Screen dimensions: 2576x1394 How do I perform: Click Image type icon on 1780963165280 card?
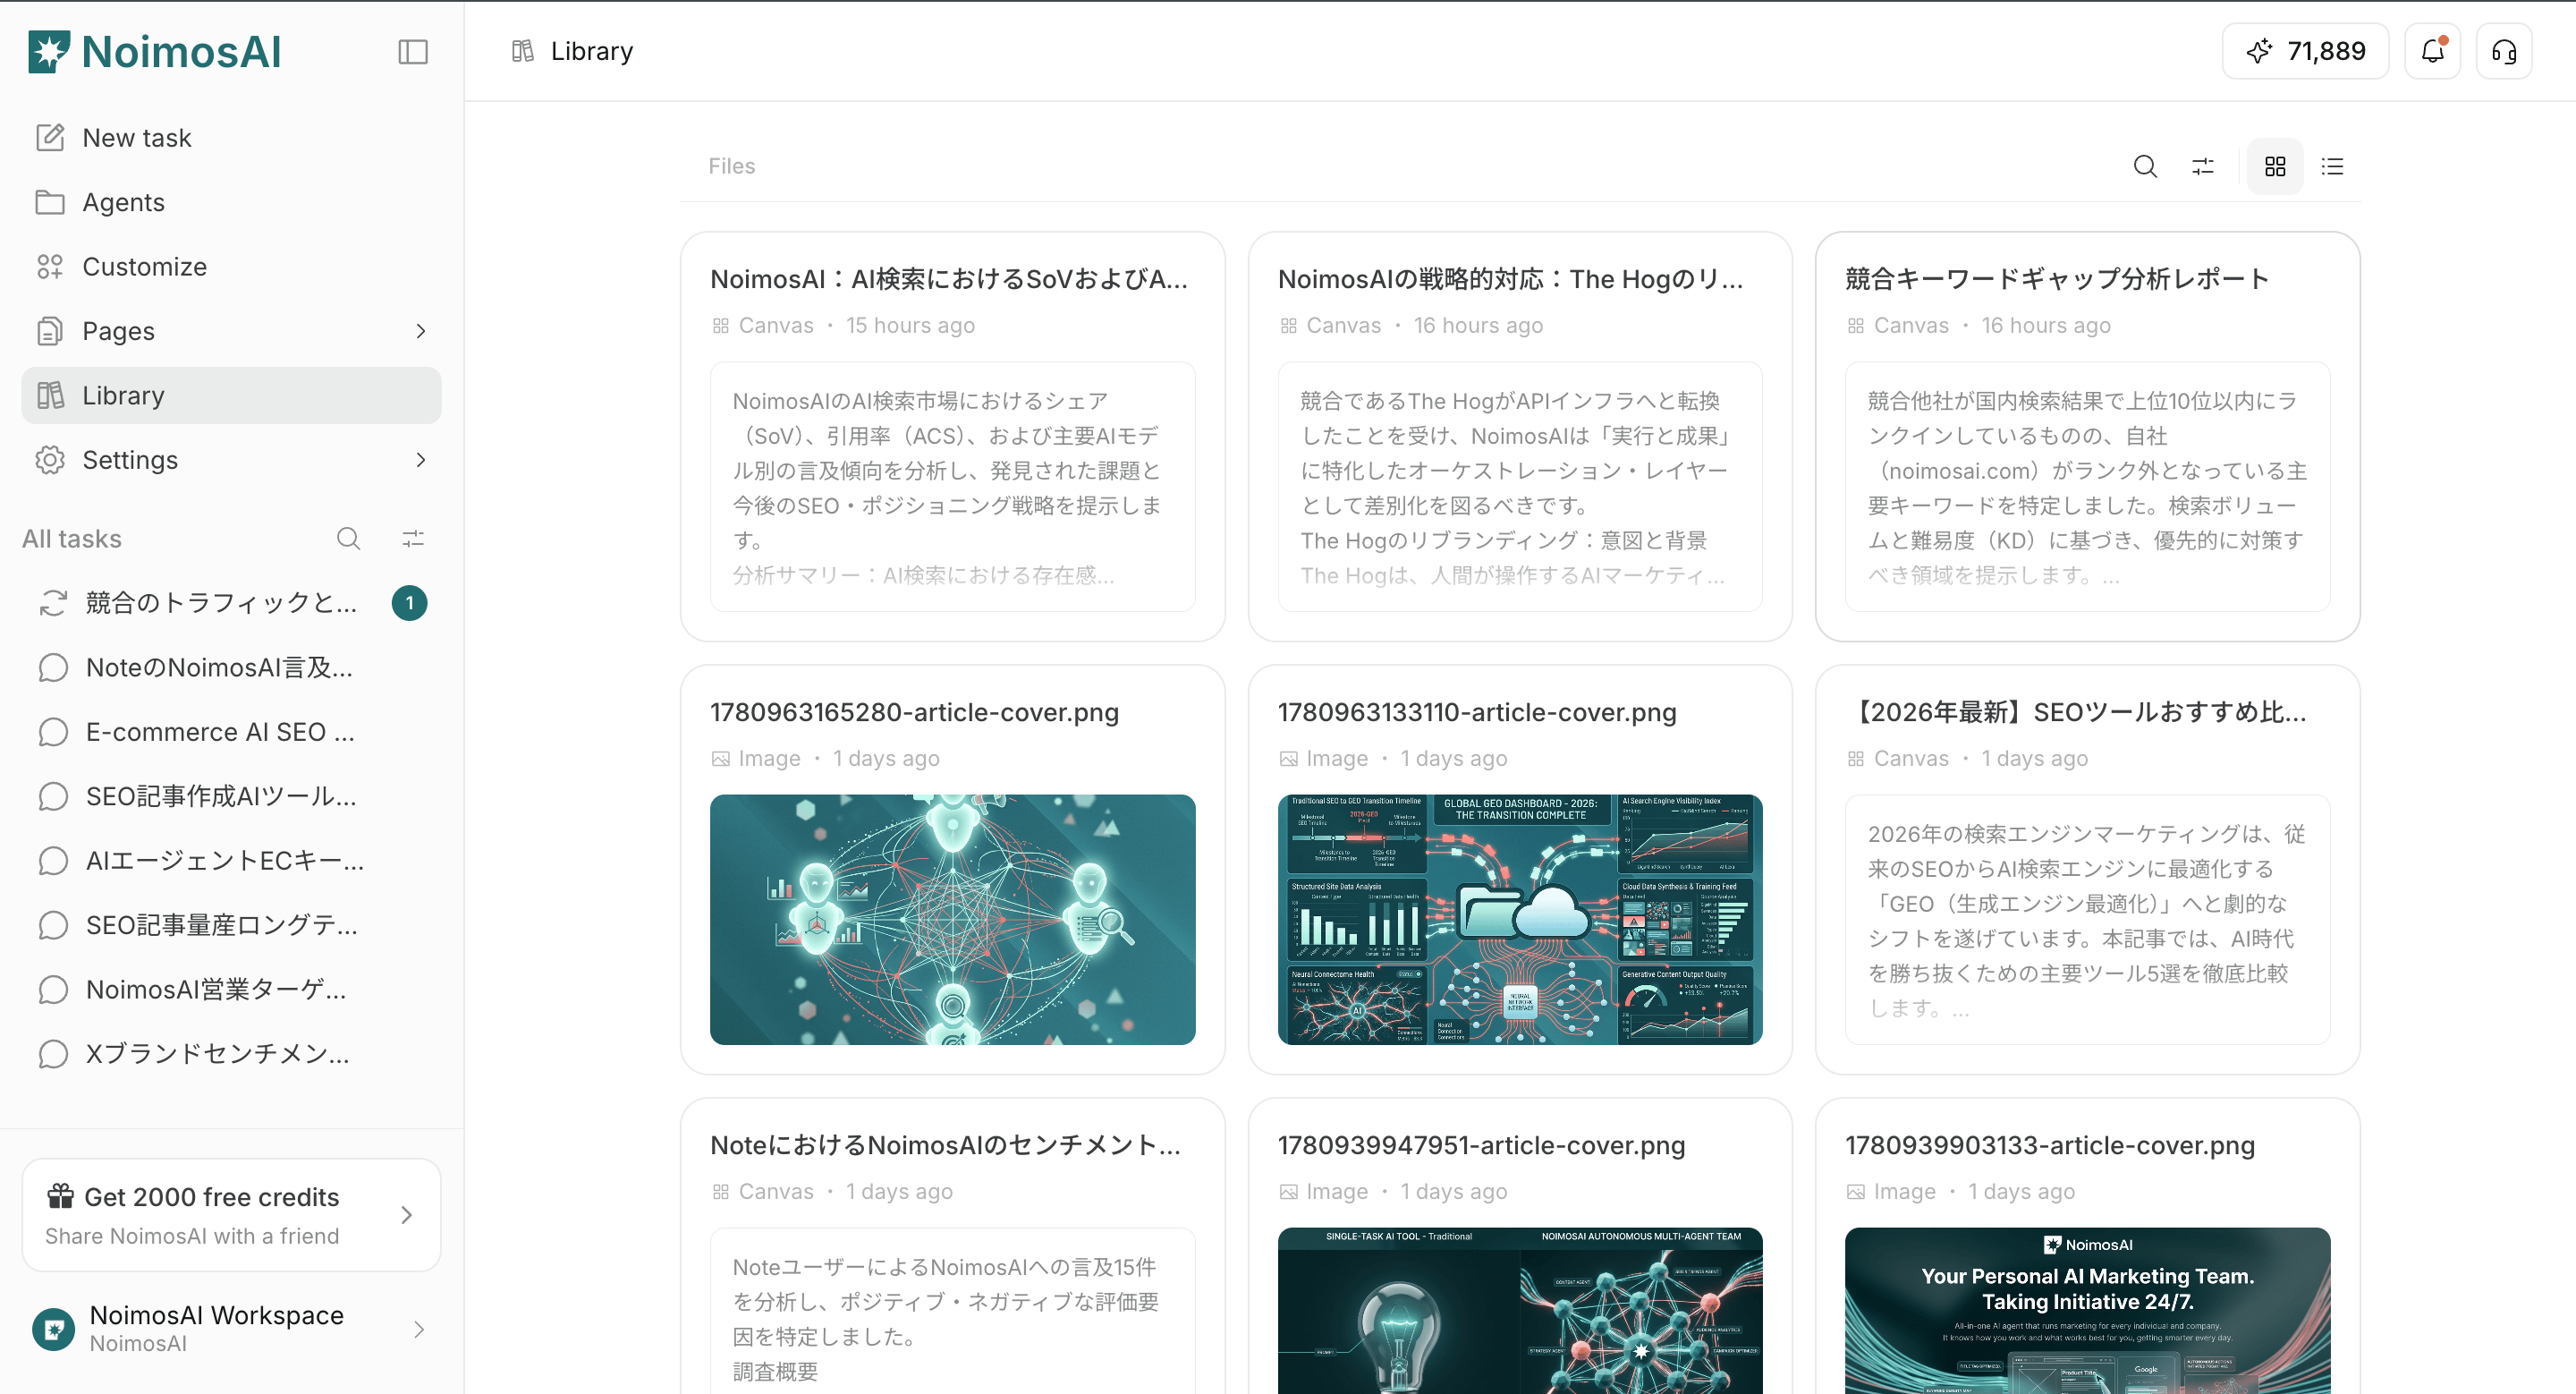click(x=720, y=759)
